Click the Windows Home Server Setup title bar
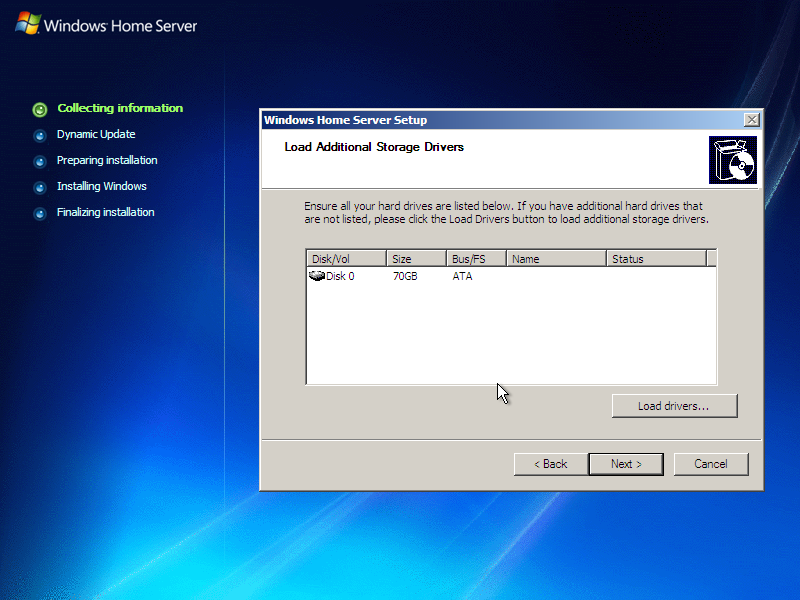The width and height of the screenshot is (800, 600). coord(450,119)
